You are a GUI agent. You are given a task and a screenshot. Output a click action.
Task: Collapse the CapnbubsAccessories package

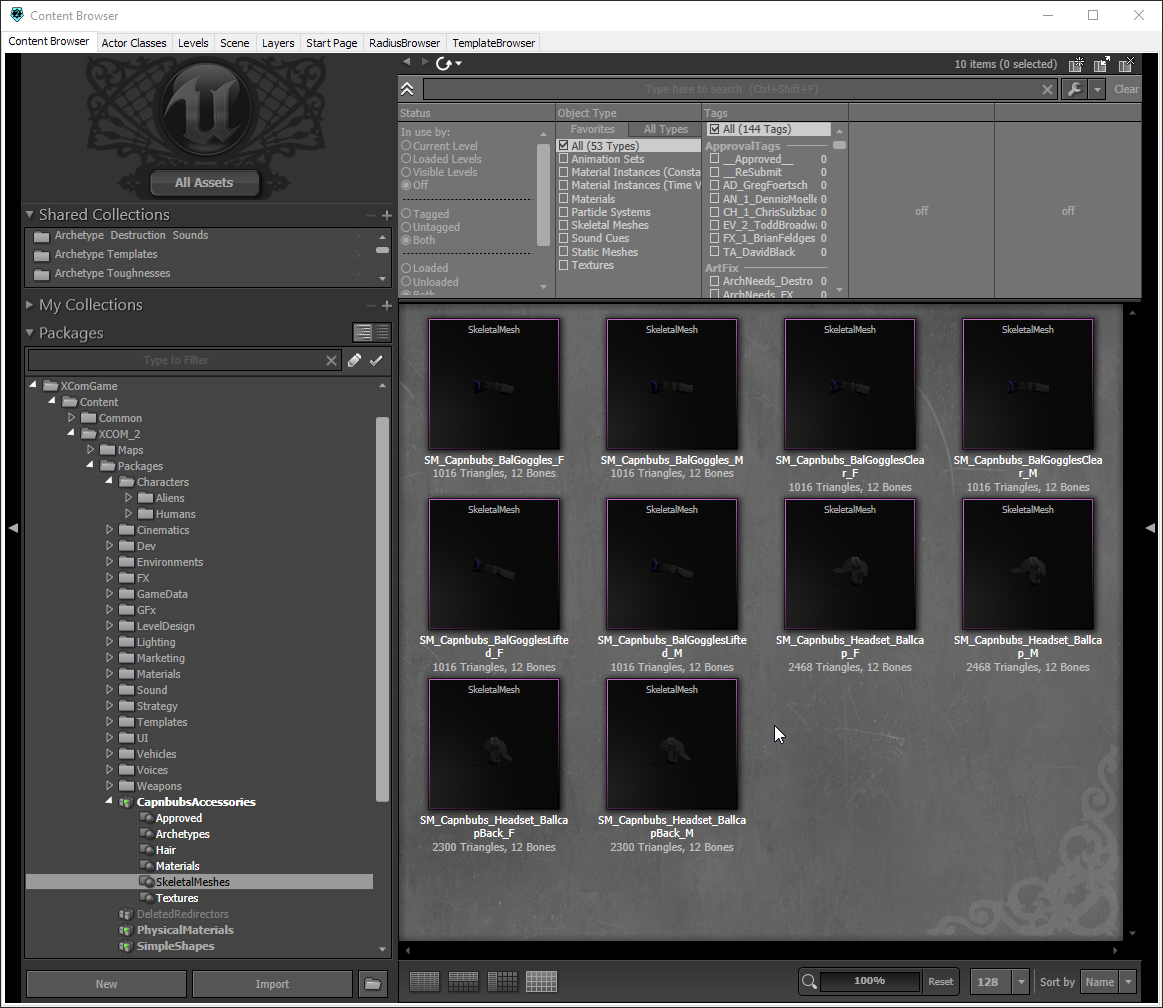tap(109, 801)
